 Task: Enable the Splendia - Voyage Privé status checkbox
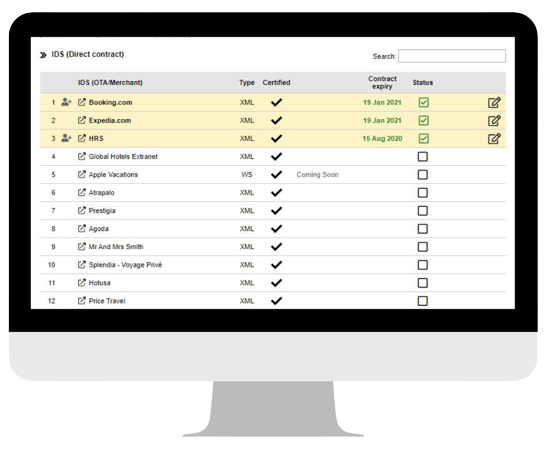click(x=423, y=265)
